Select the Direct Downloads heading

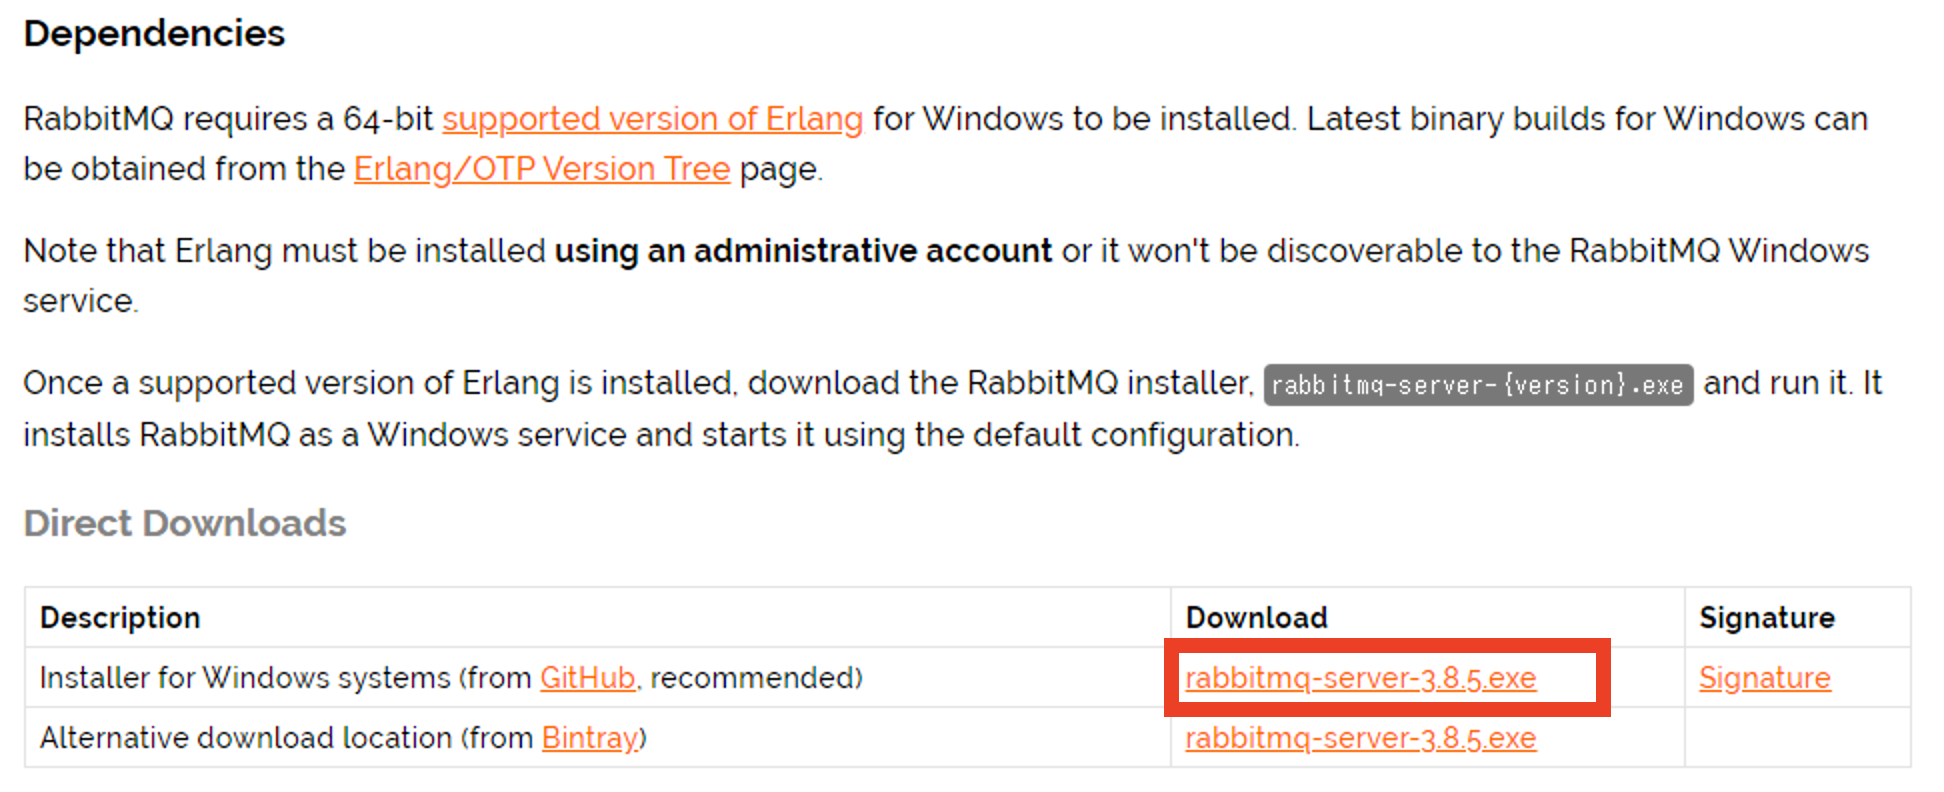(185, 523)
